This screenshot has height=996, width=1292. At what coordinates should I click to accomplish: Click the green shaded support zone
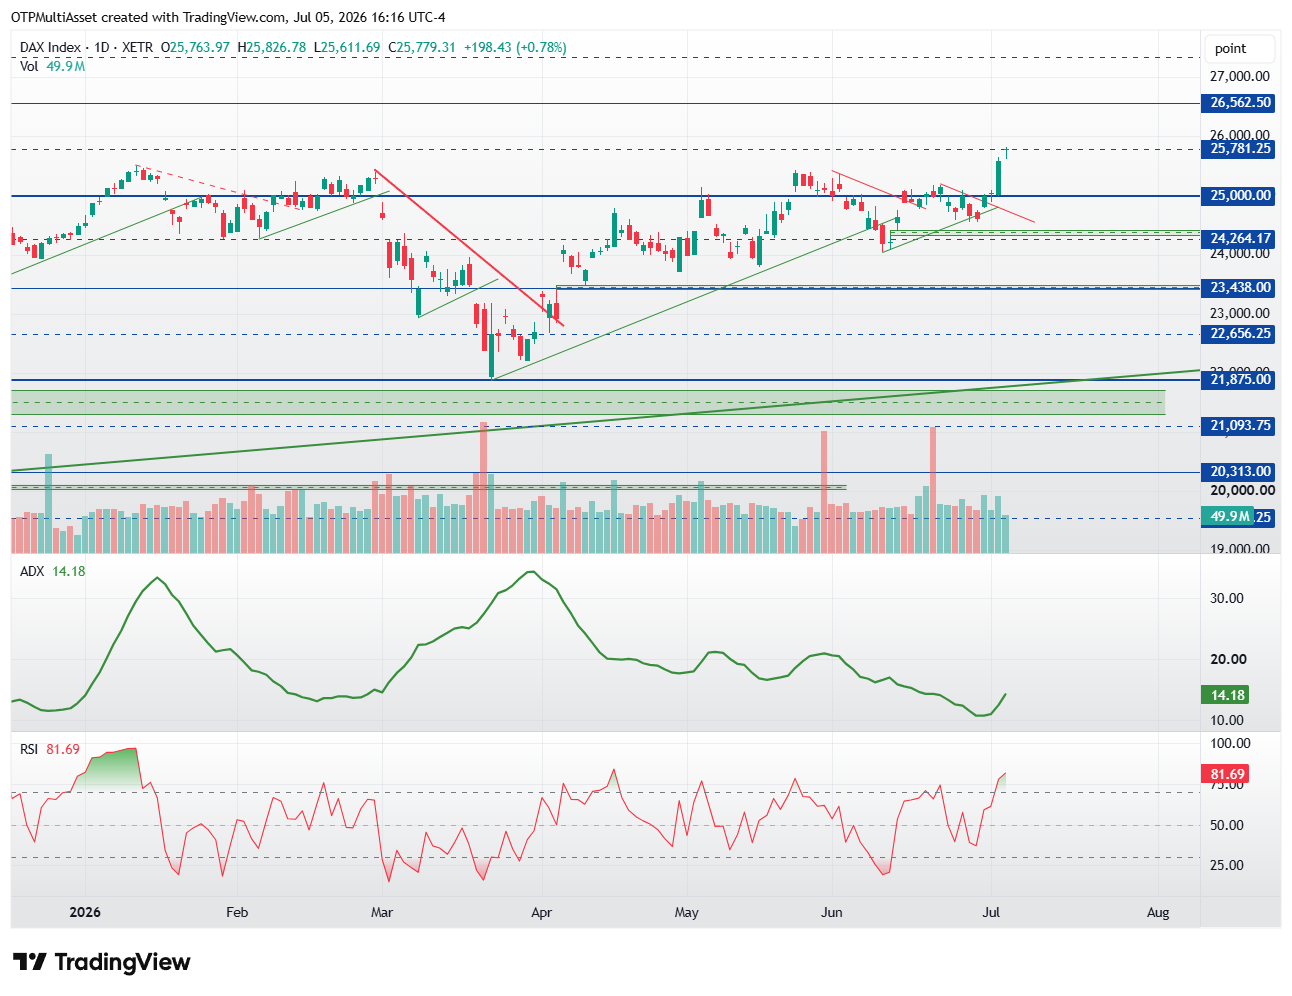[588, 402]
